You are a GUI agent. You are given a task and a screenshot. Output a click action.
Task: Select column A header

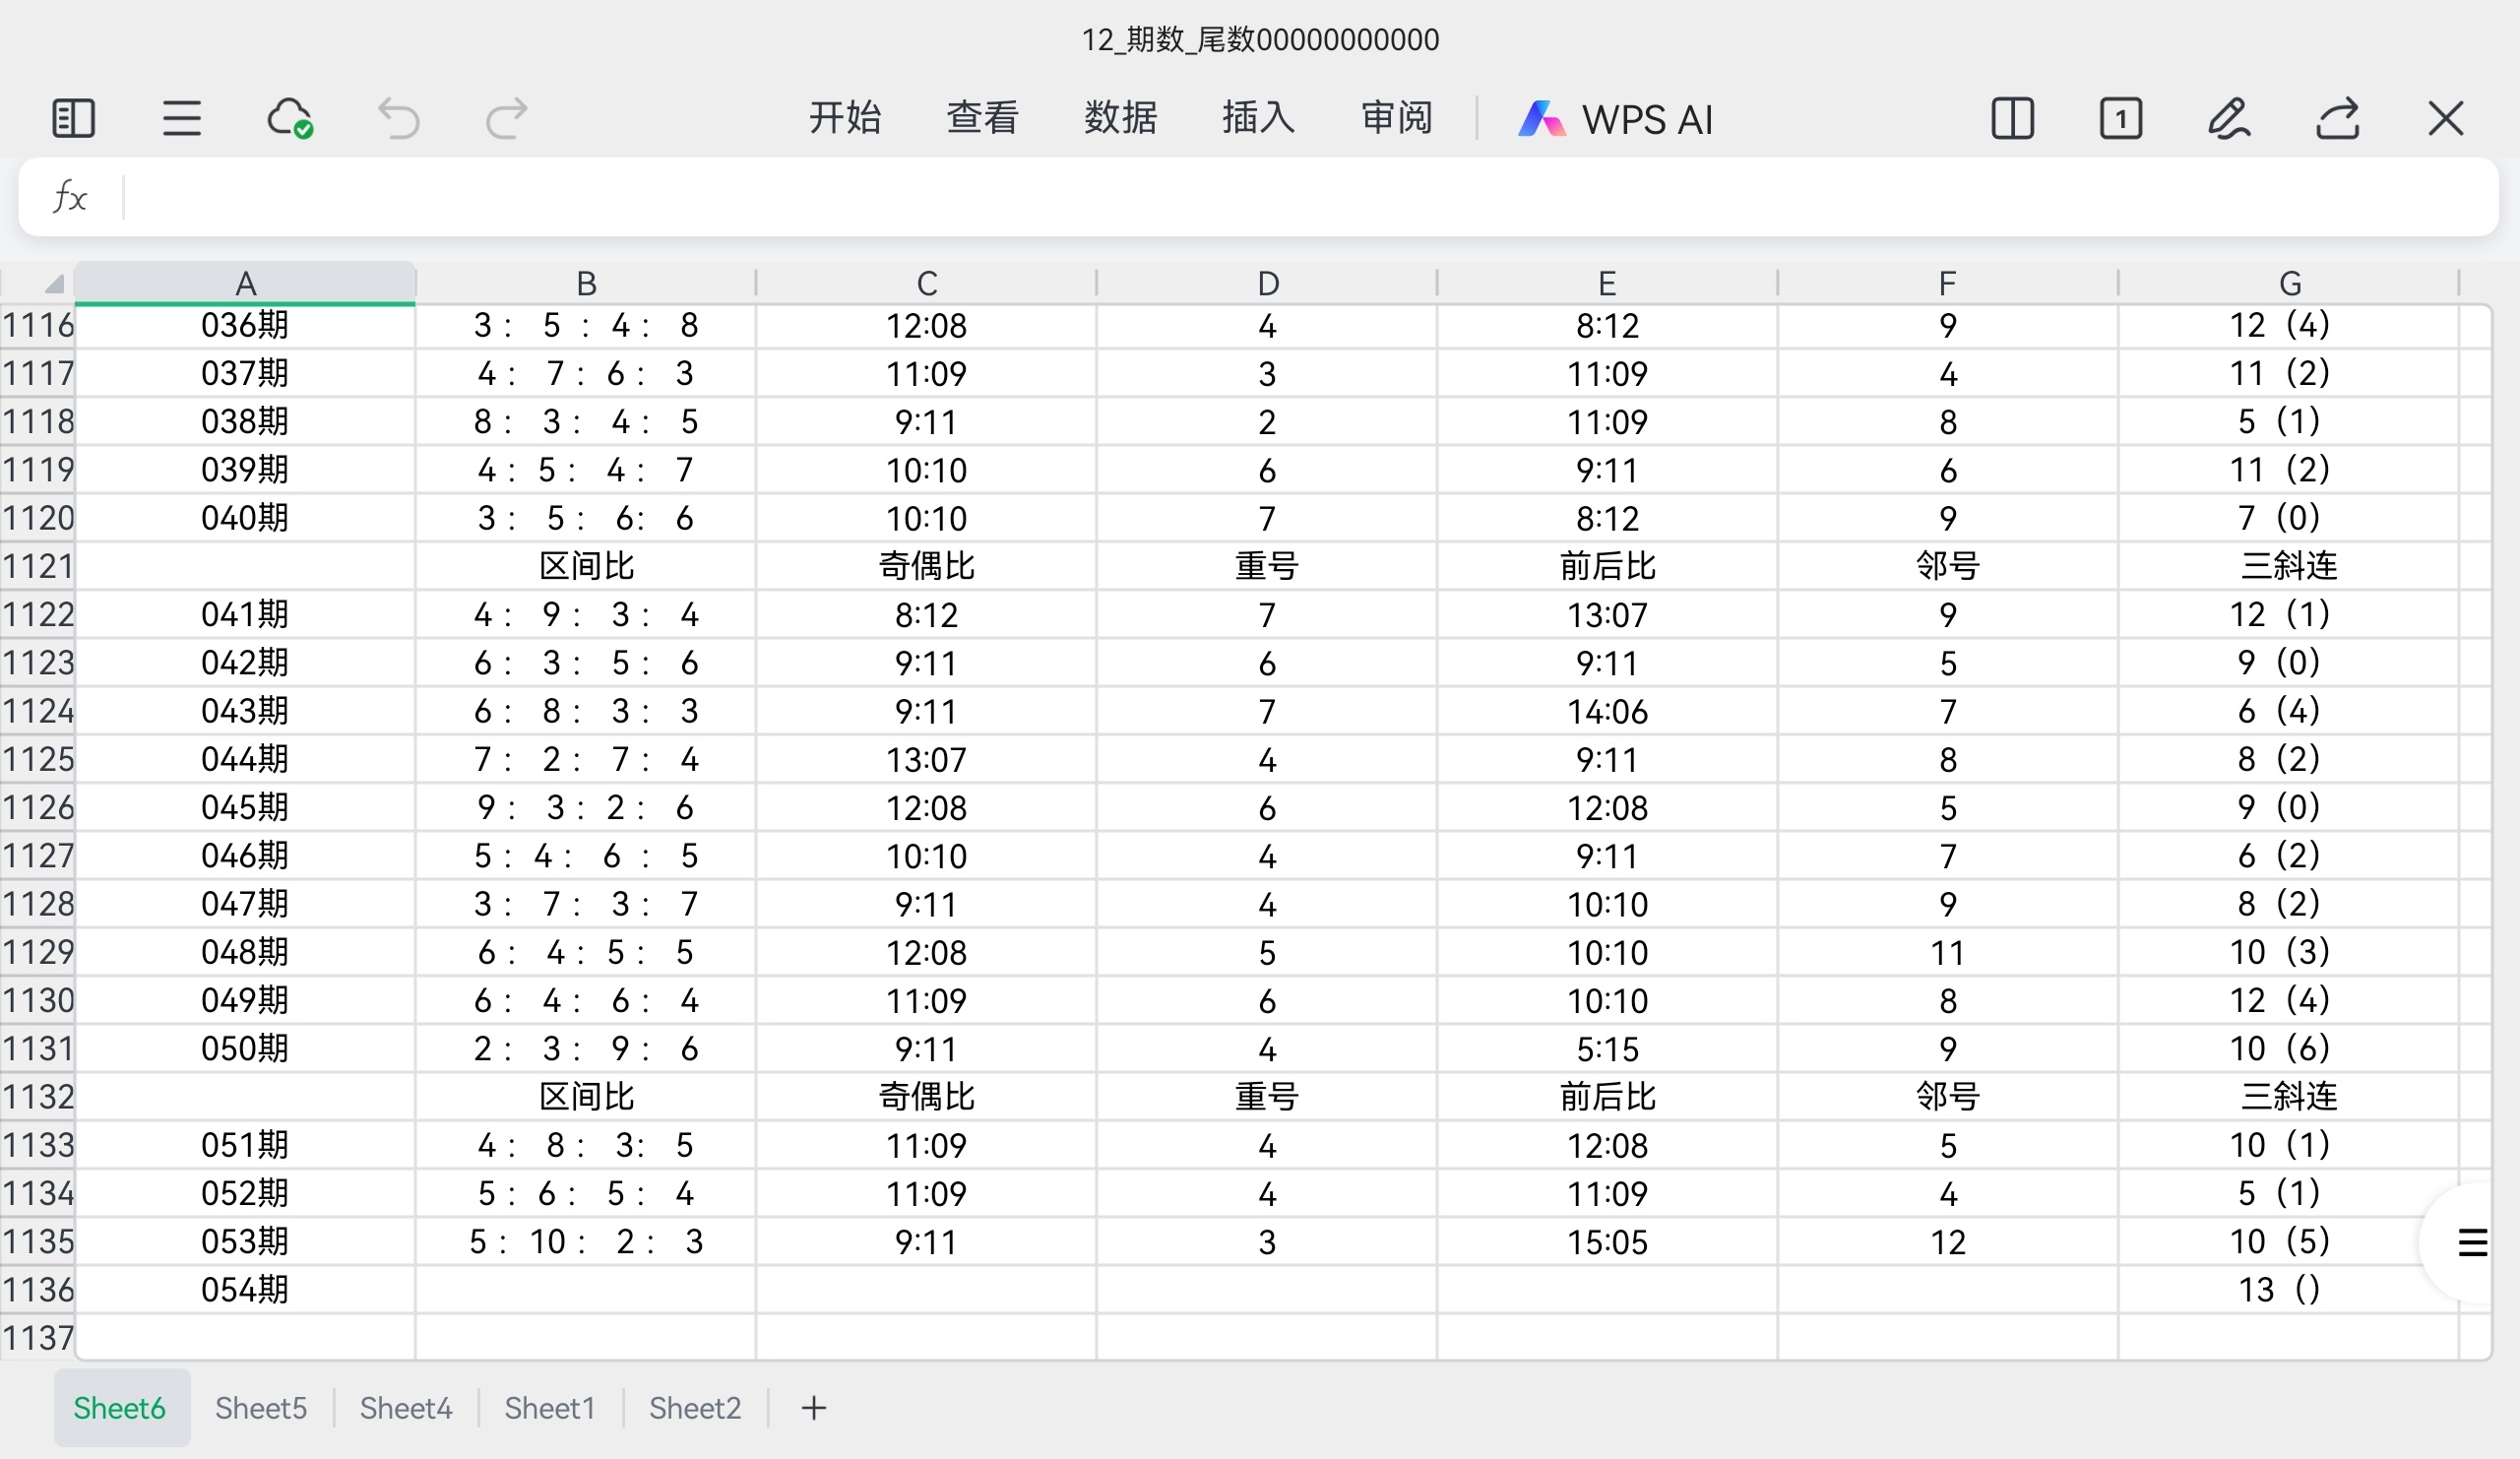[245, 283]
